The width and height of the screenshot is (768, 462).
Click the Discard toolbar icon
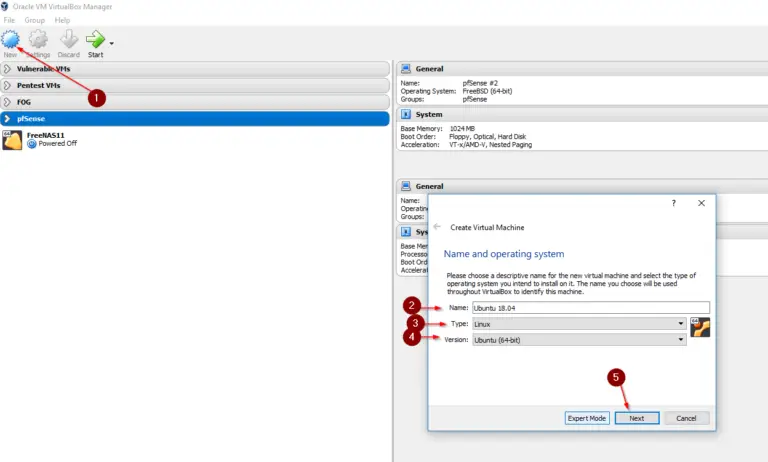pos(69,39)
